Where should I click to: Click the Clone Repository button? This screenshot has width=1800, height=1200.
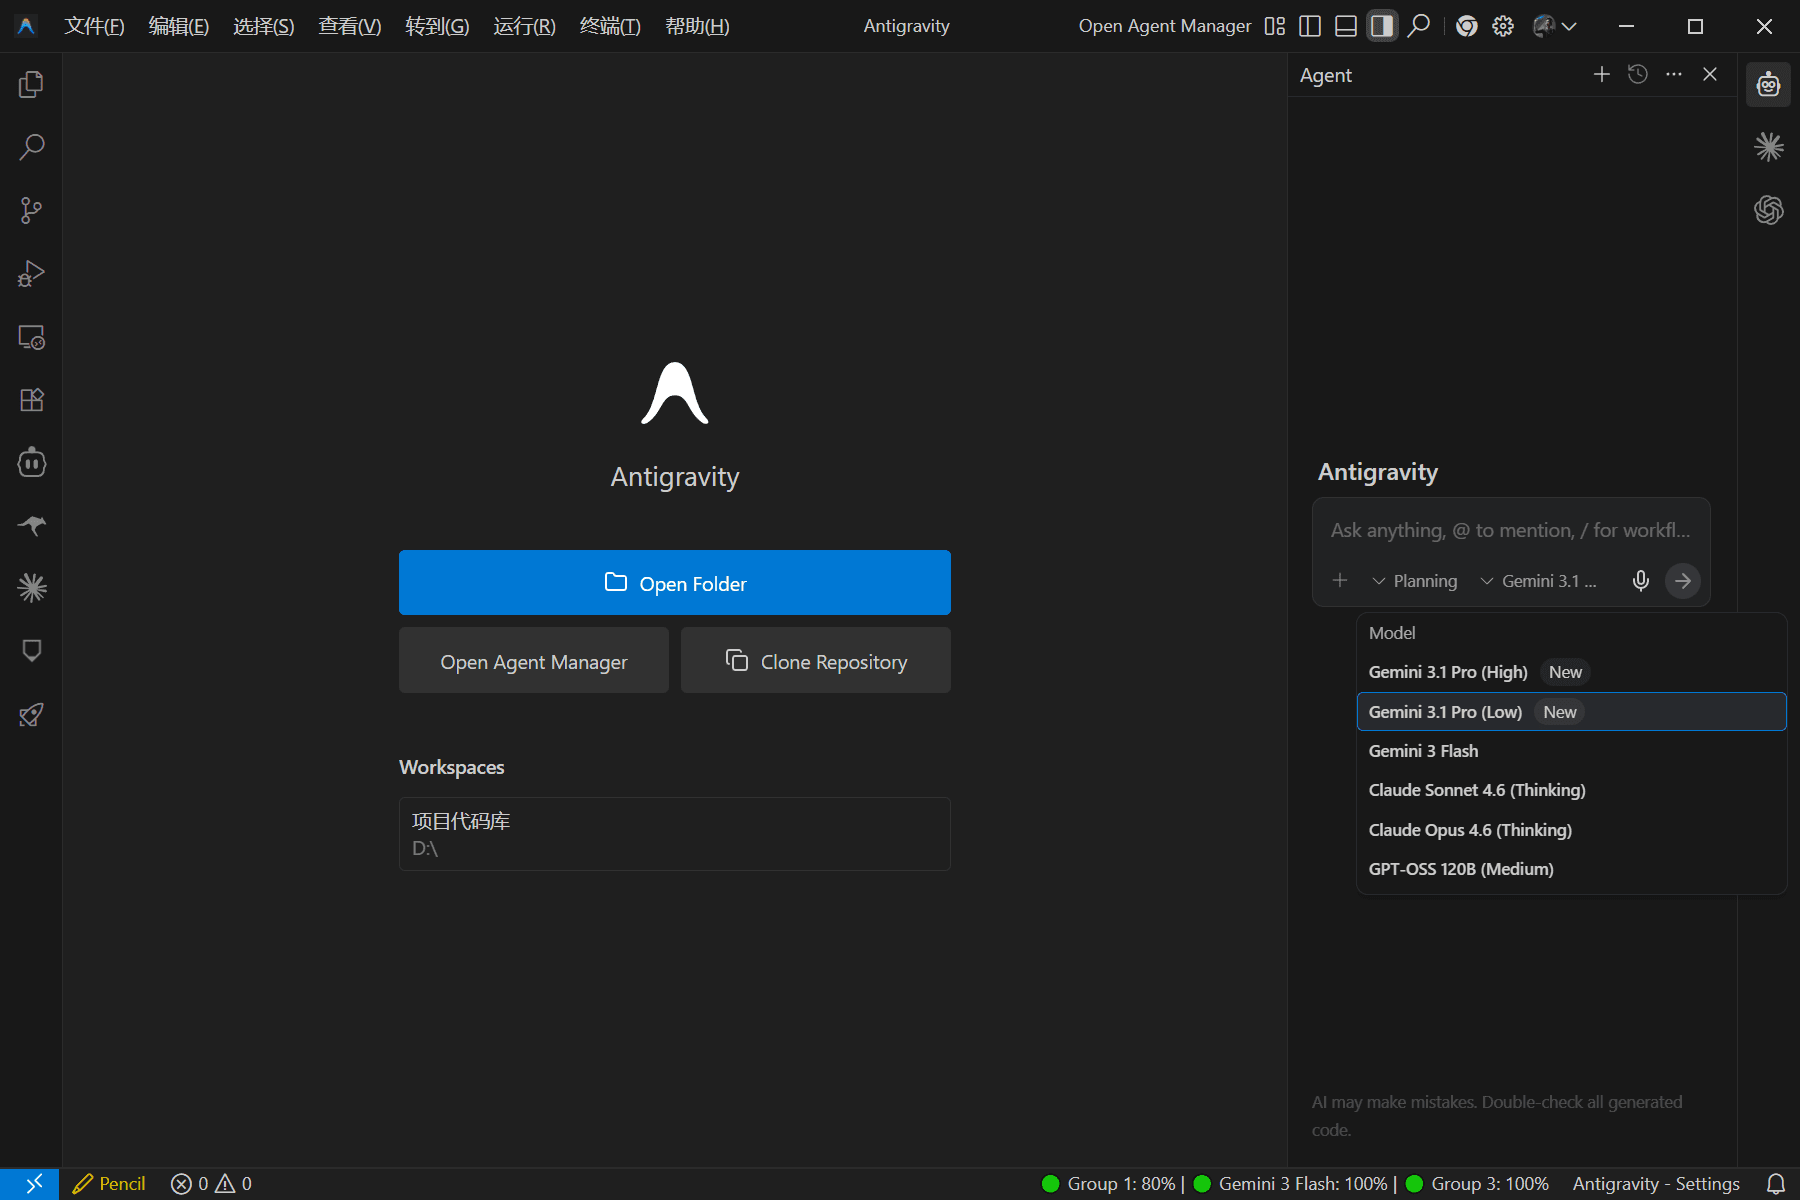(x=815, y=661)
